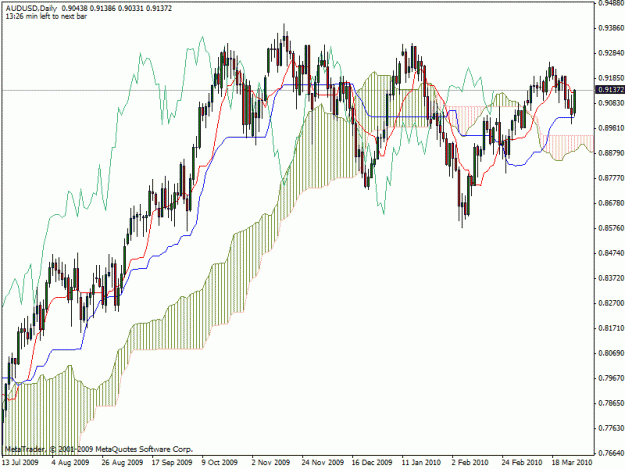This screenshot has height=469, width=625.
Task: Click the '13:26 min left to next bar' text
Action: click(x=46, y=16)
